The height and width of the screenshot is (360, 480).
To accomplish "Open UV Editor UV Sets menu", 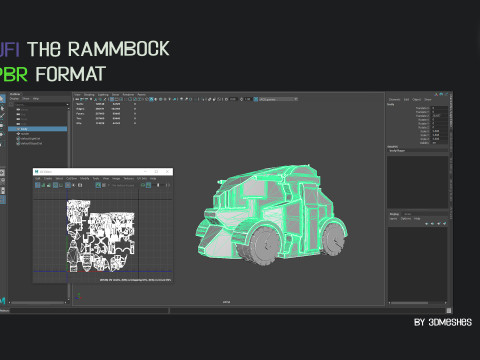I will point(142,179).
